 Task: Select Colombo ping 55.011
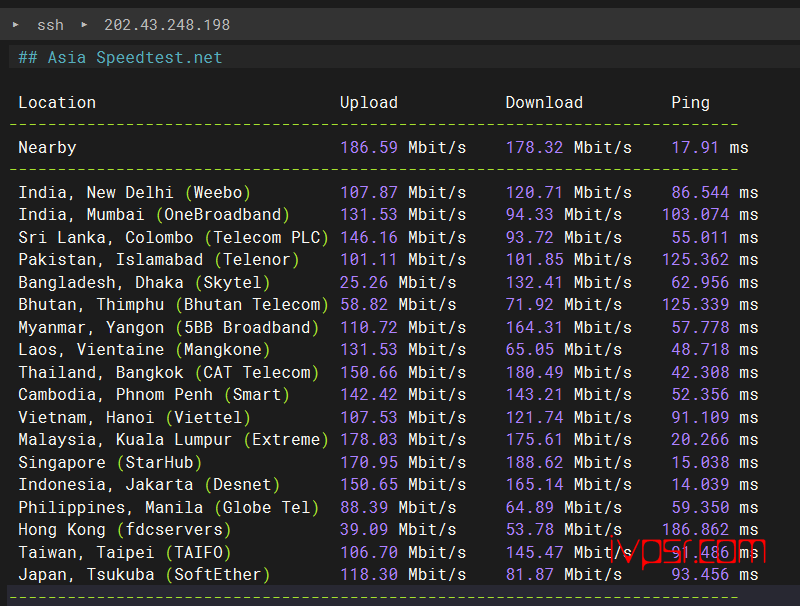(700, 237)
